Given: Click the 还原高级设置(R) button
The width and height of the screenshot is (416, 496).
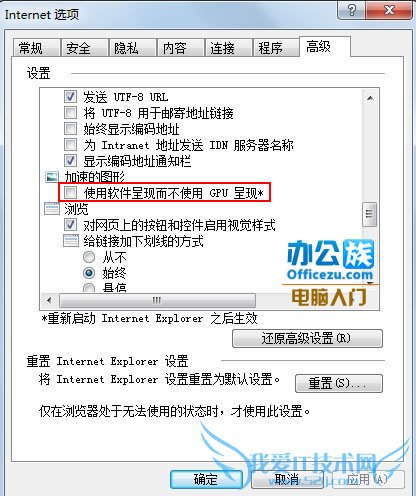Looking at the screenshot, I should [x=307, y=338].
